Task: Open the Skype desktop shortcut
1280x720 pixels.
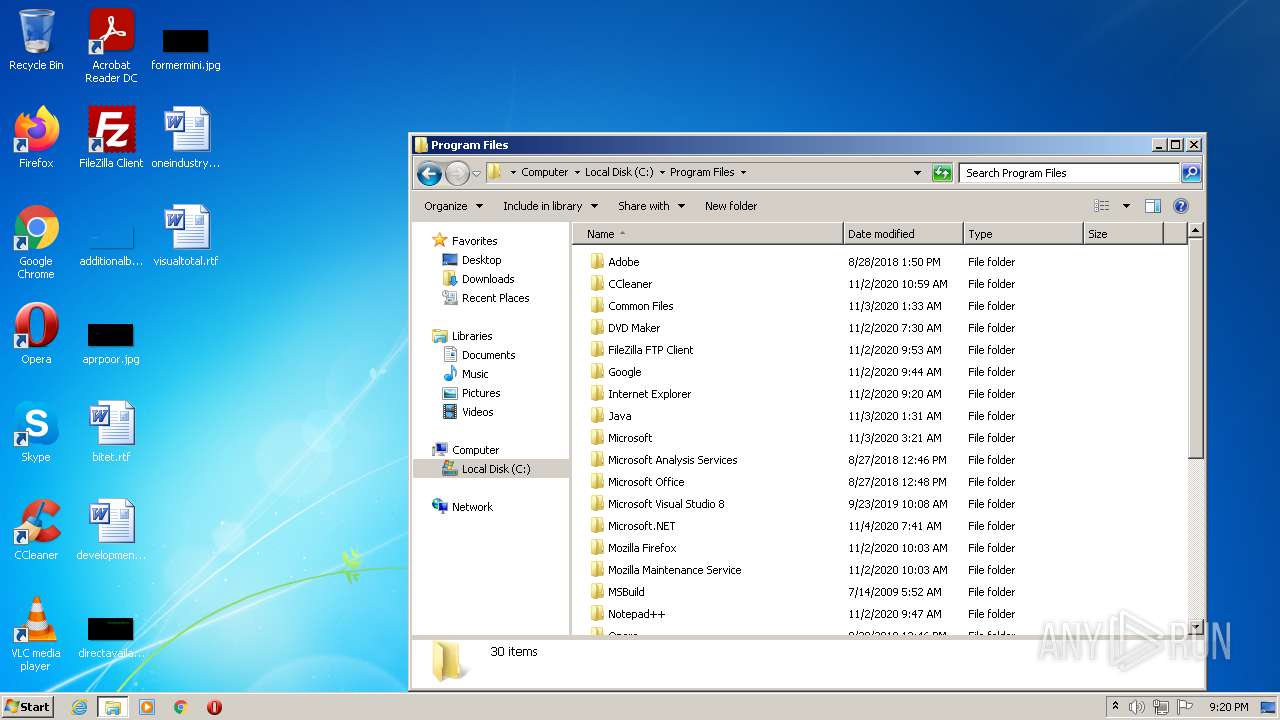Action: click(x=36, y=432)
